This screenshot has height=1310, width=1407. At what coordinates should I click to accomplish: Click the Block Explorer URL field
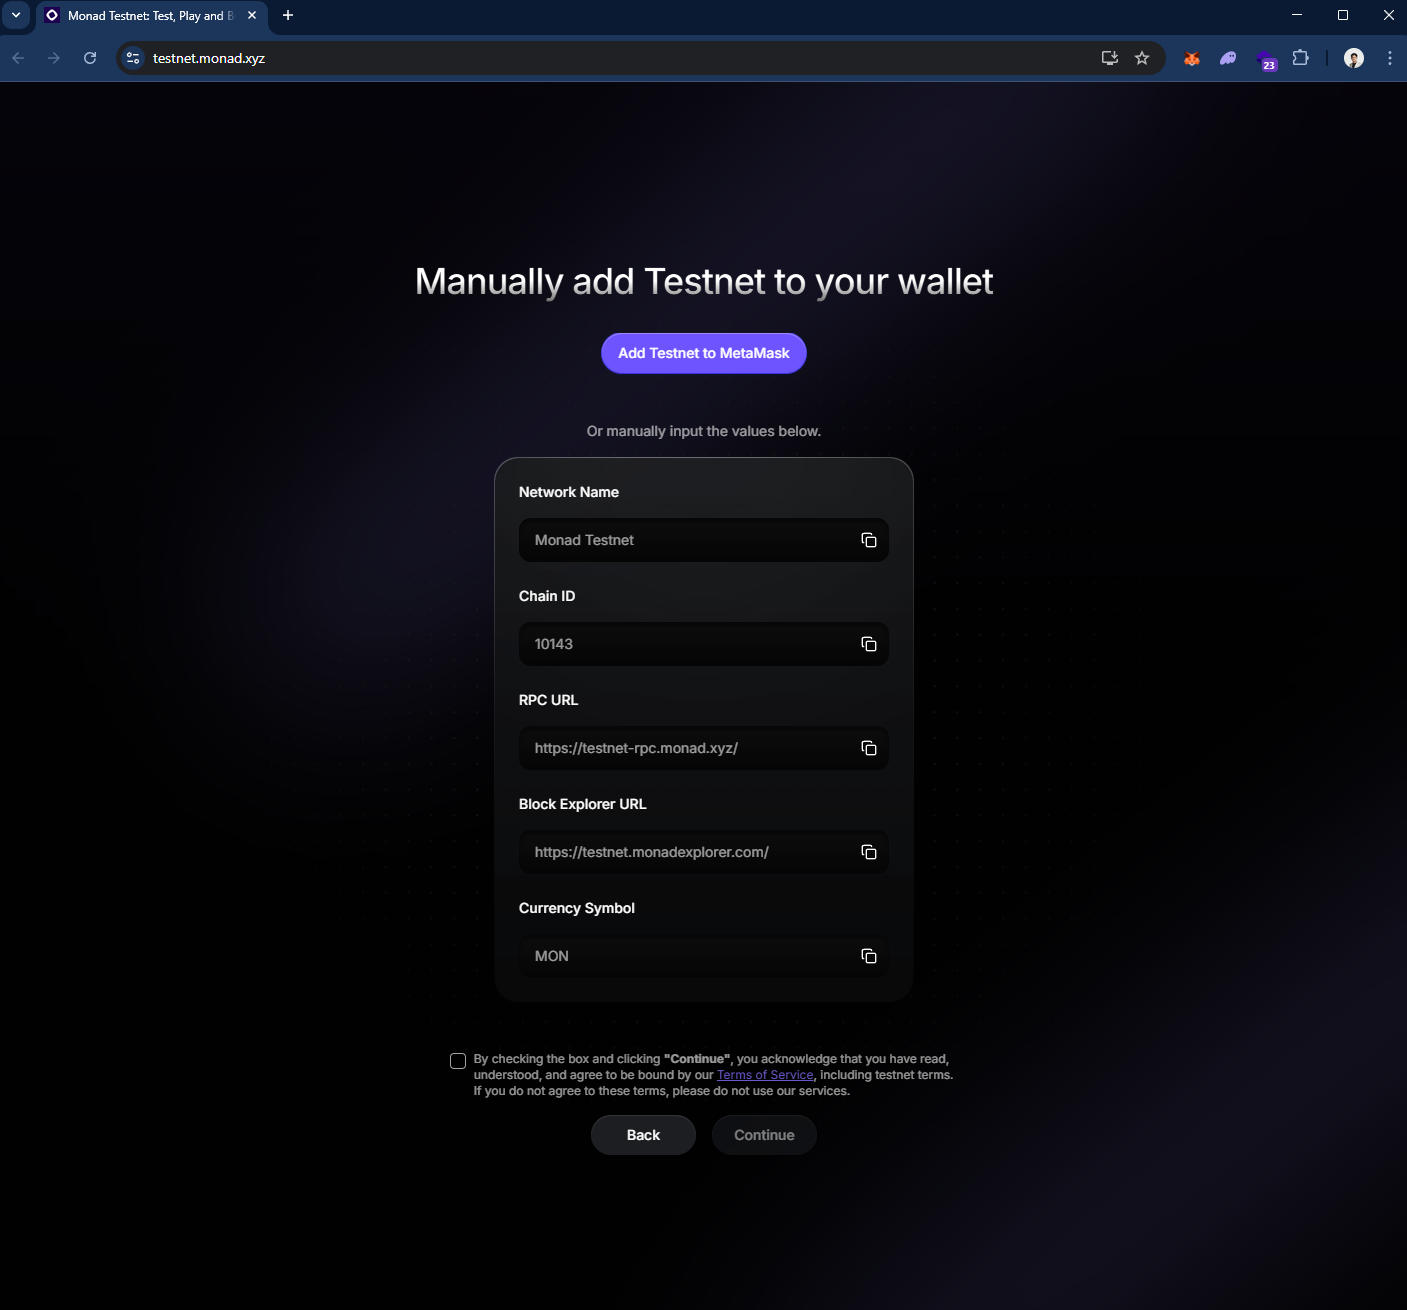coord(704,852)
